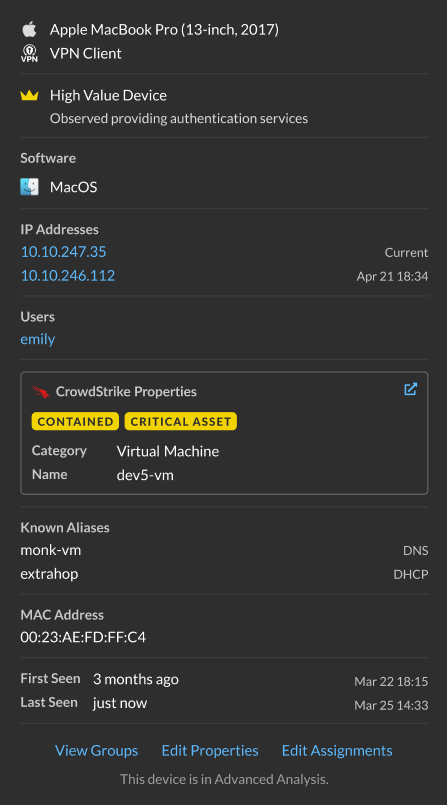The image size is (447, 805).
Task: Open user emily
Action: click(x=38, y=339)
